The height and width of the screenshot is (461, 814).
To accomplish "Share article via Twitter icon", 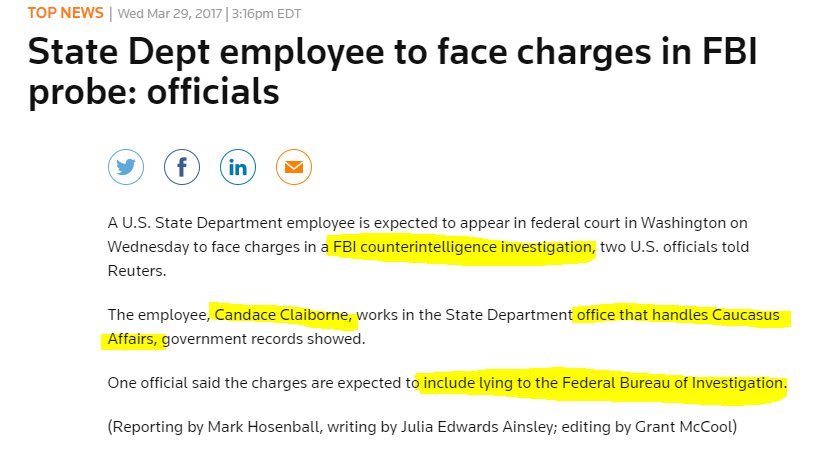I will click(x=126, y=167).
